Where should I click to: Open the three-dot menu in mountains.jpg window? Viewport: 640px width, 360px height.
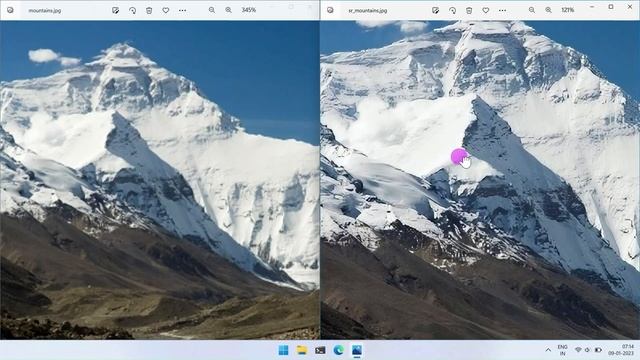pyautogui.click(x=182, y=10)
